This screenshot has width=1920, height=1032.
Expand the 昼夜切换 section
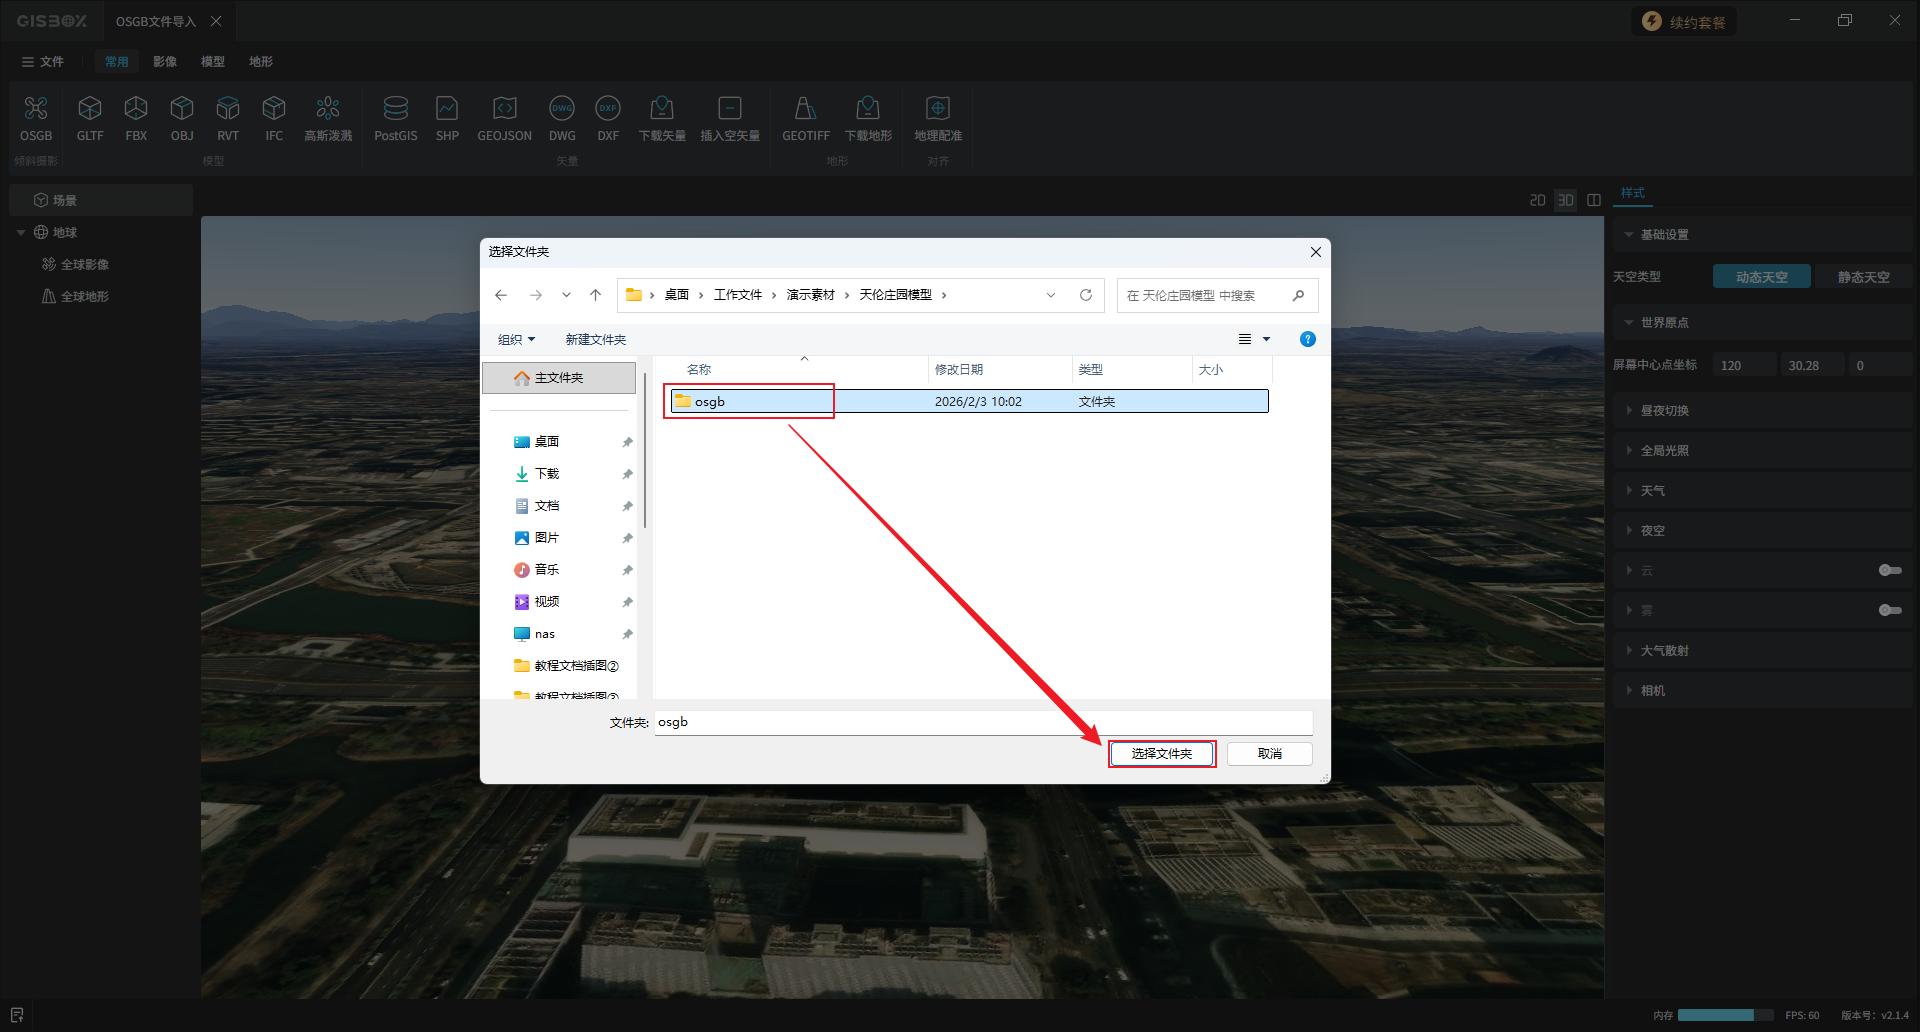click(x=1664, y=411)
